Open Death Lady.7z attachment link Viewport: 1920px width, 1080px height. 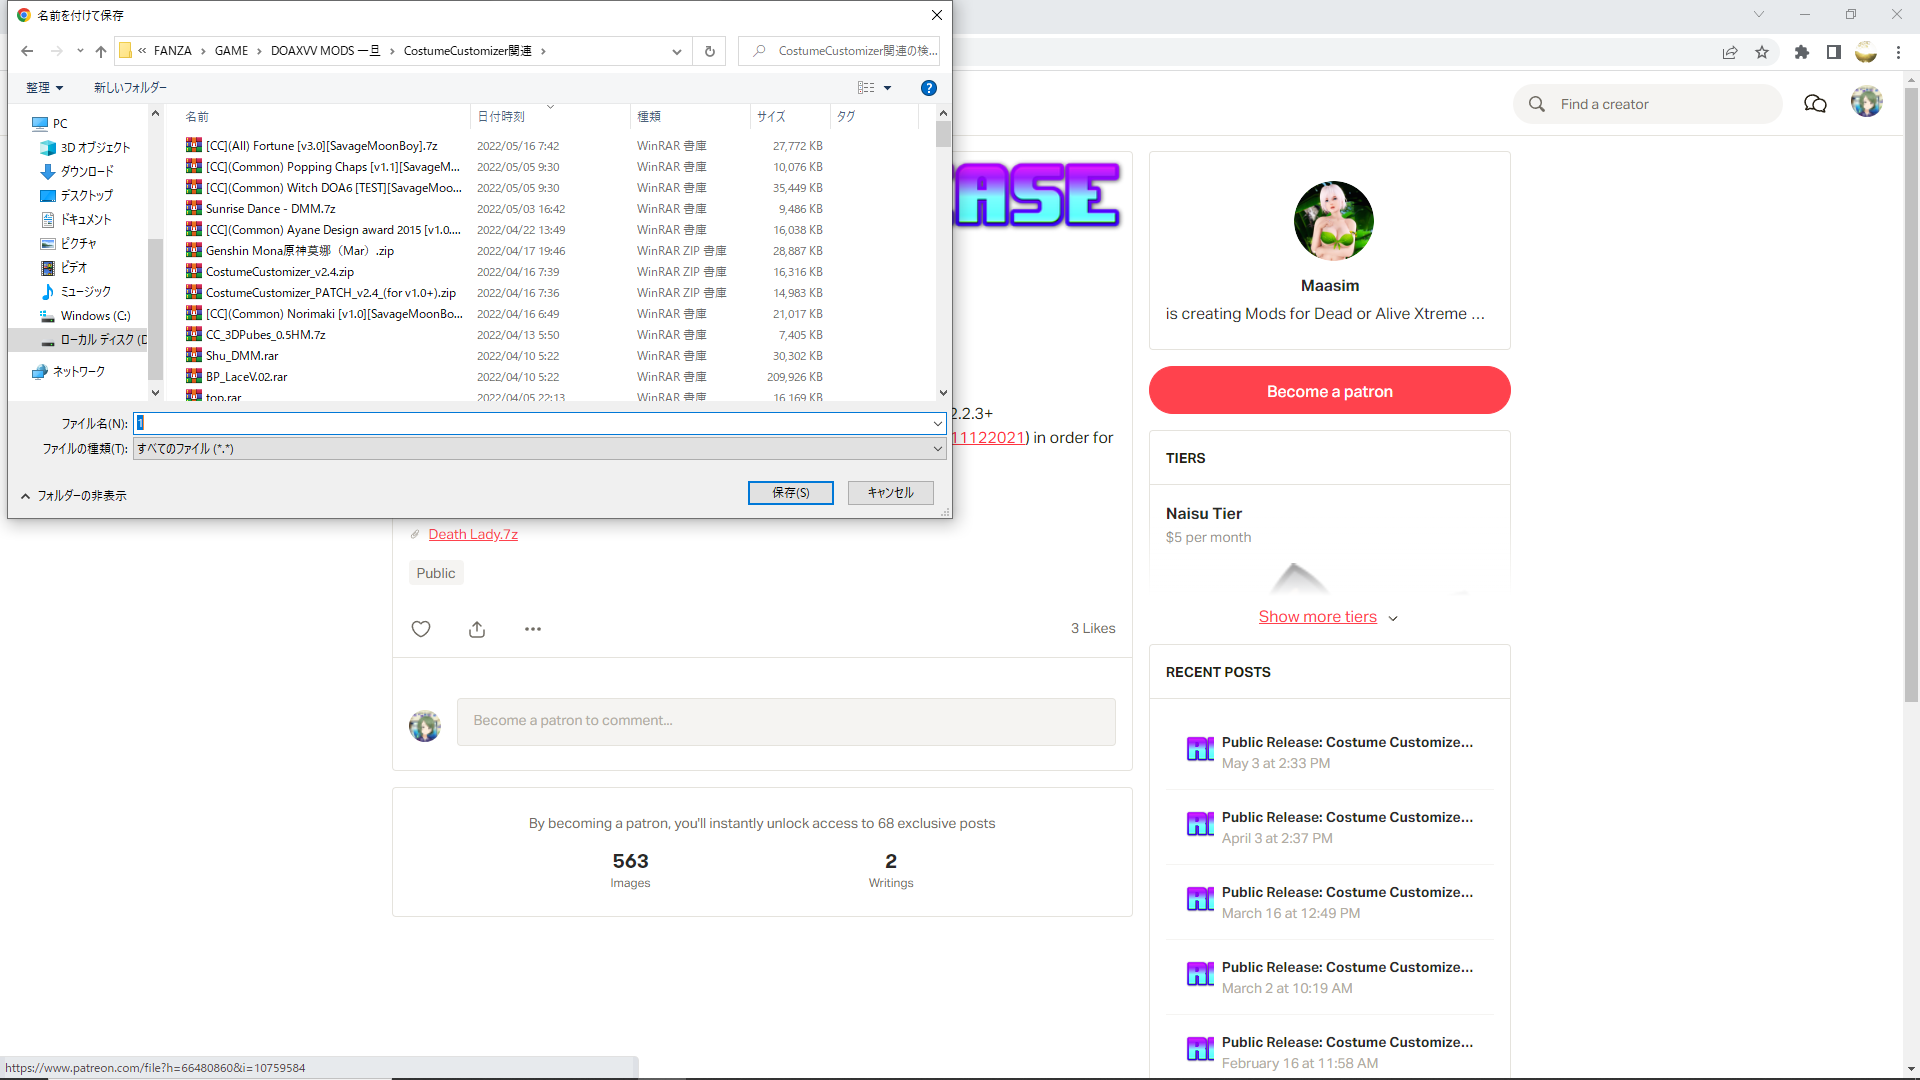[x=473, y=534]
